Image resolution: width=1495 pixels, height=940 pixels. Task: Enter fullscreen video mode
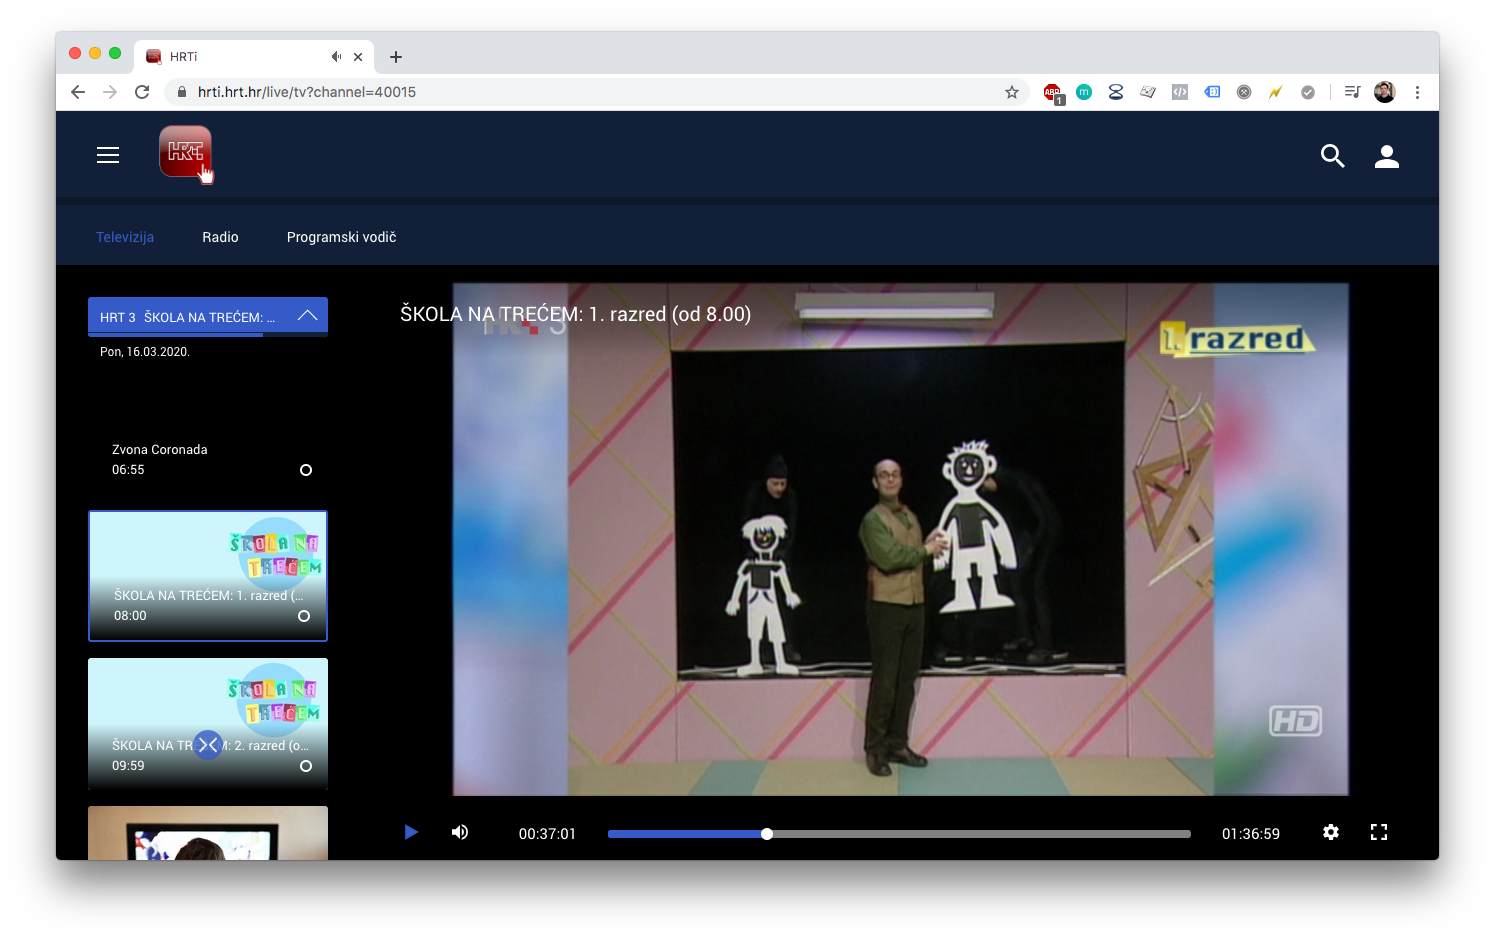coord(1378,832)
